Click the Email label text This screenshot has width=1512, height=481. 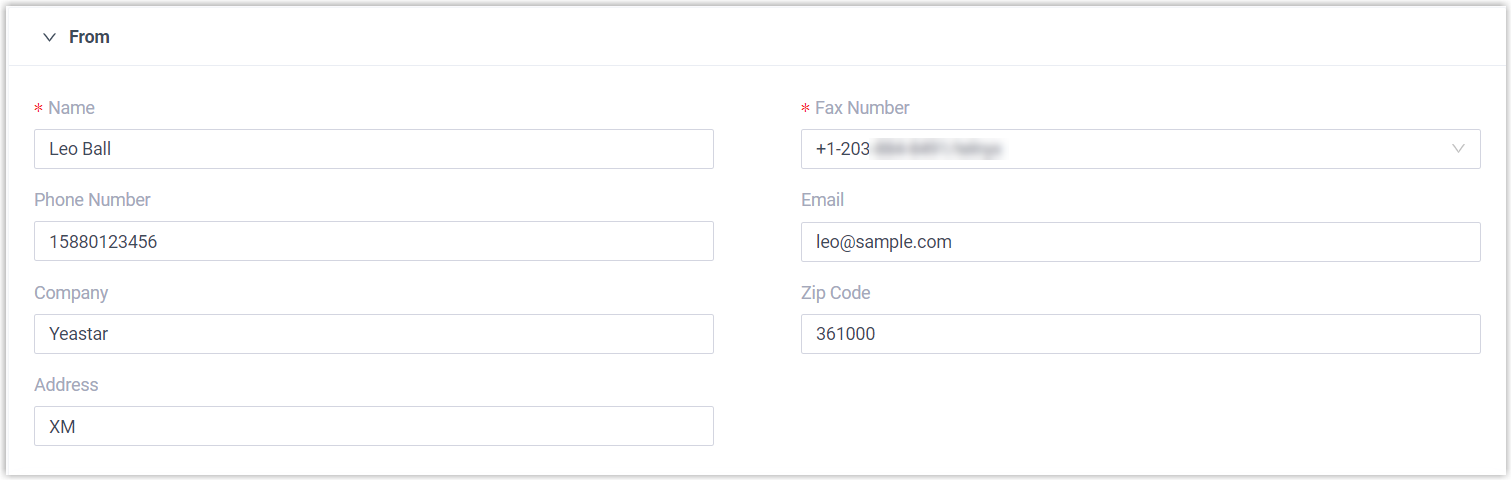pyautogui.click(x=822, y=200)
